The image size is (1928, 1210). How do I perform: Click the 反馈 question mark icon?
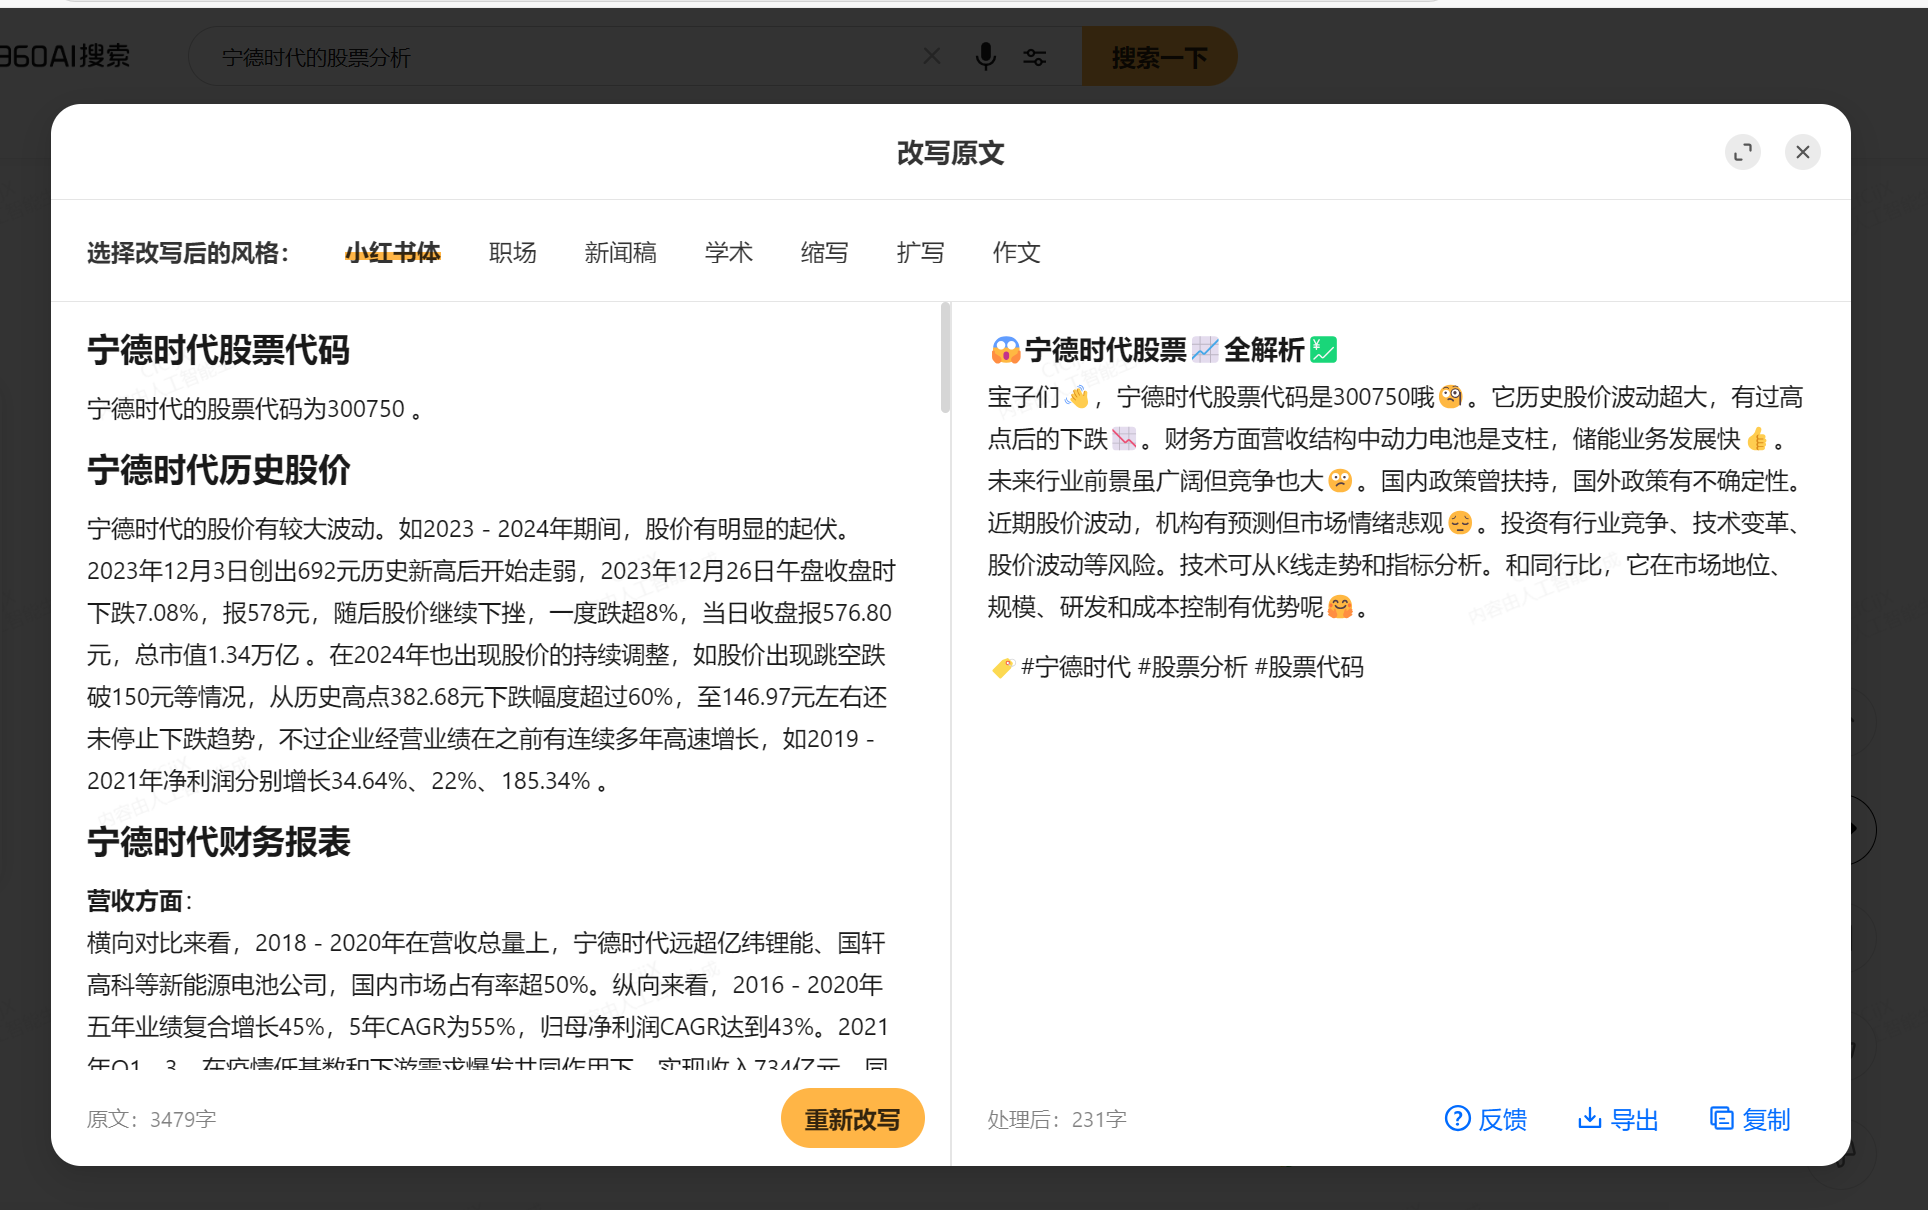(x=1458, y=1118)
